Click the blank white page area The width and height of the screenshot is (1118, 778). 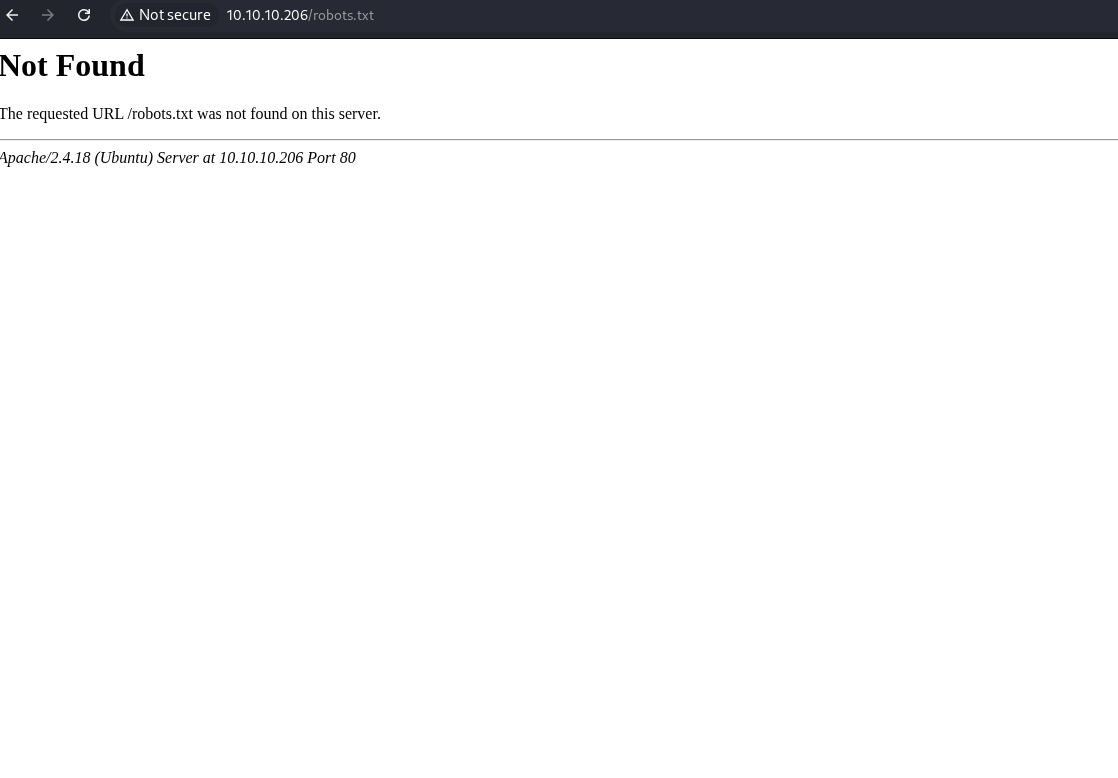coord(559,450)
